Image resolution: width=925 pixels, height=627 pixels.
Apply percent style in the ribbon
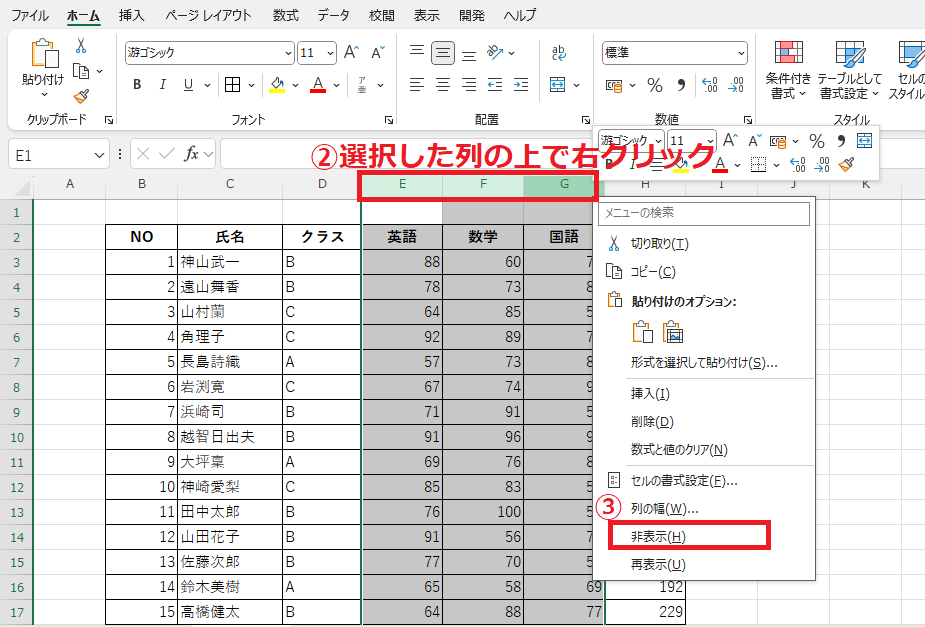coord(655,86)
